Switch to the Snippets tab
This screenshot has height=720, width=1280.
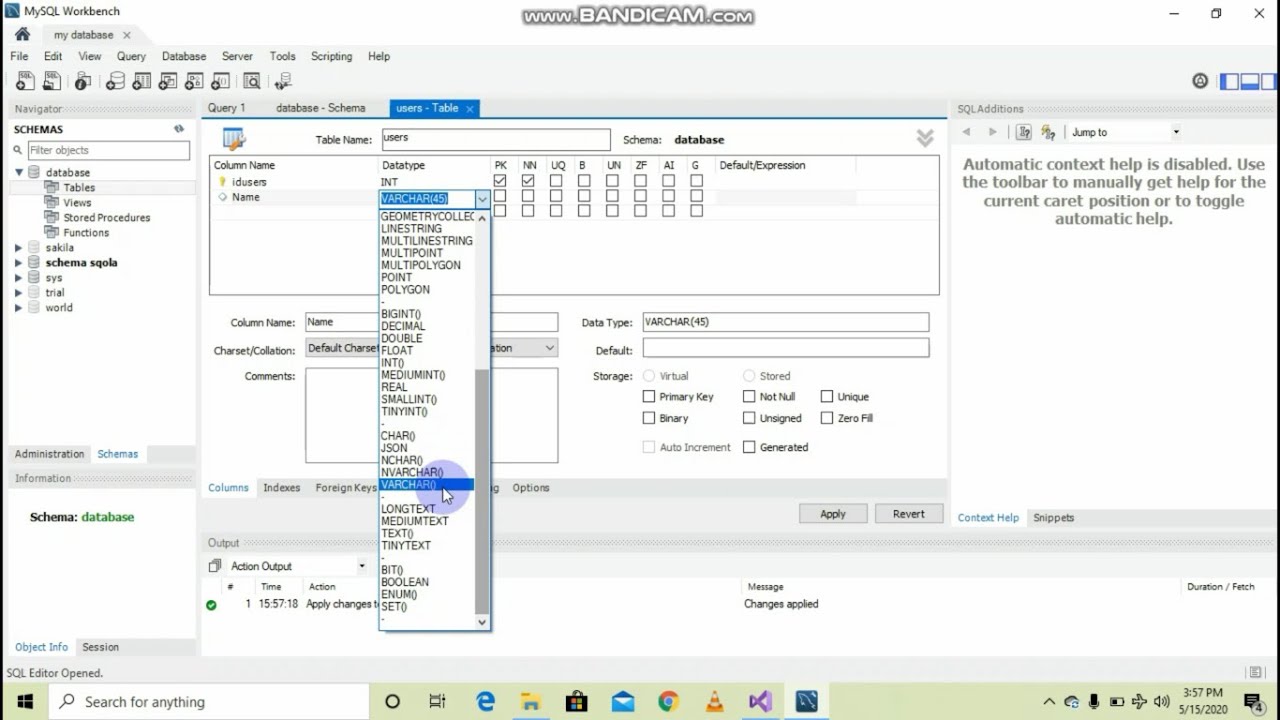(1053, 518)
